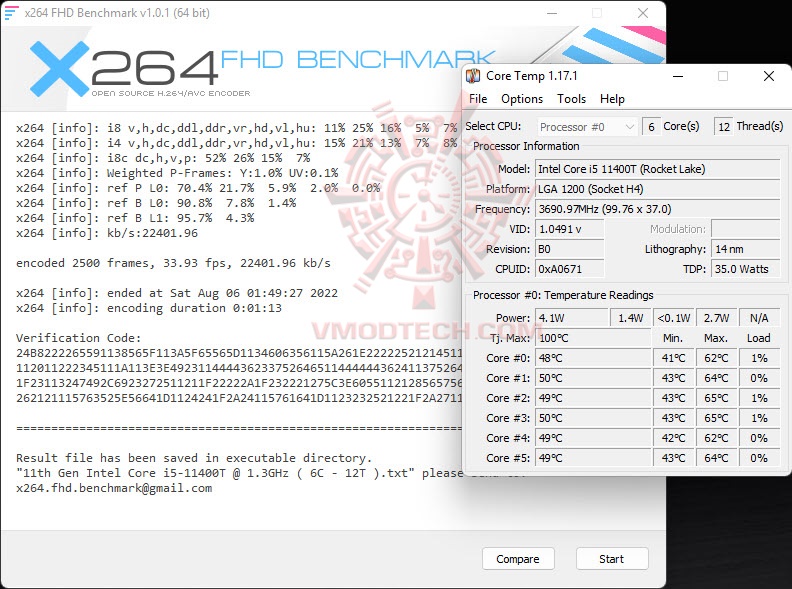Click the Platform field LGA 1200 (Socket H4)
The image size is (792, 589).
658,189
